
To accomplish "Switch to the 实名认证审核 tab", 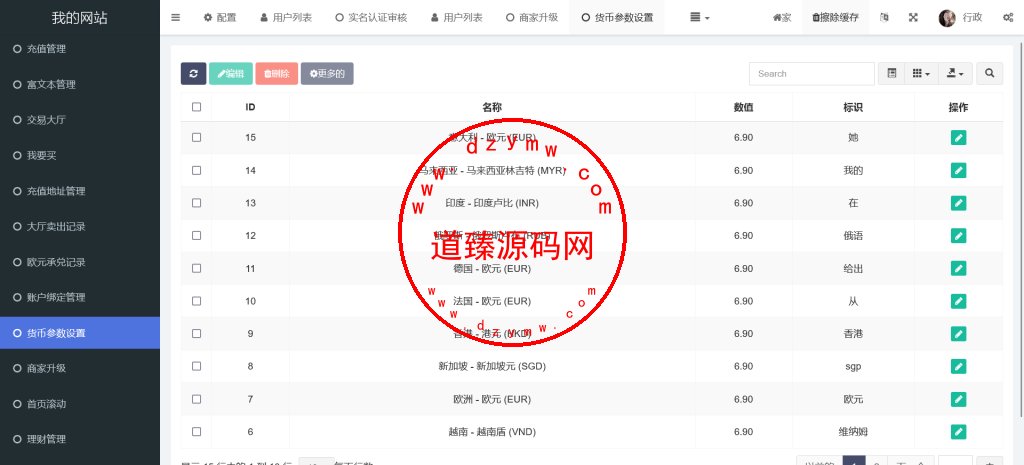I will 371,18.
